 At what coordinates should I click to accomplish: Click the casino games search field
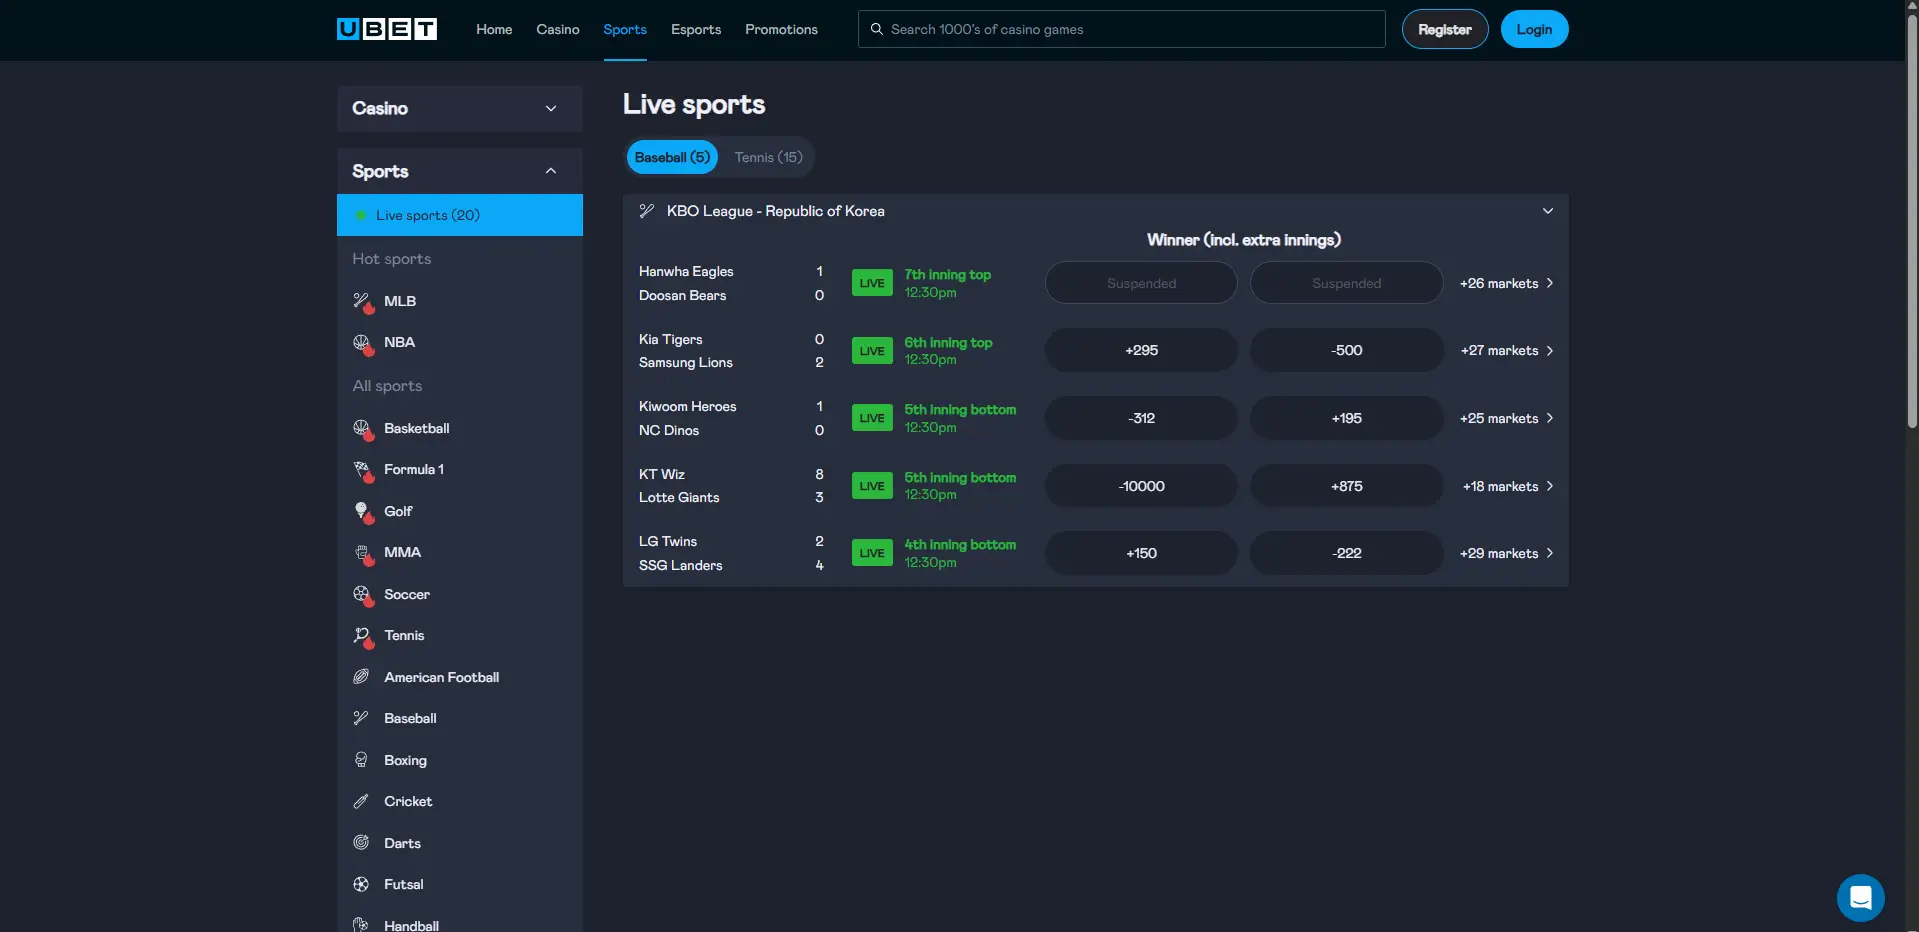tap(1120, 29)
